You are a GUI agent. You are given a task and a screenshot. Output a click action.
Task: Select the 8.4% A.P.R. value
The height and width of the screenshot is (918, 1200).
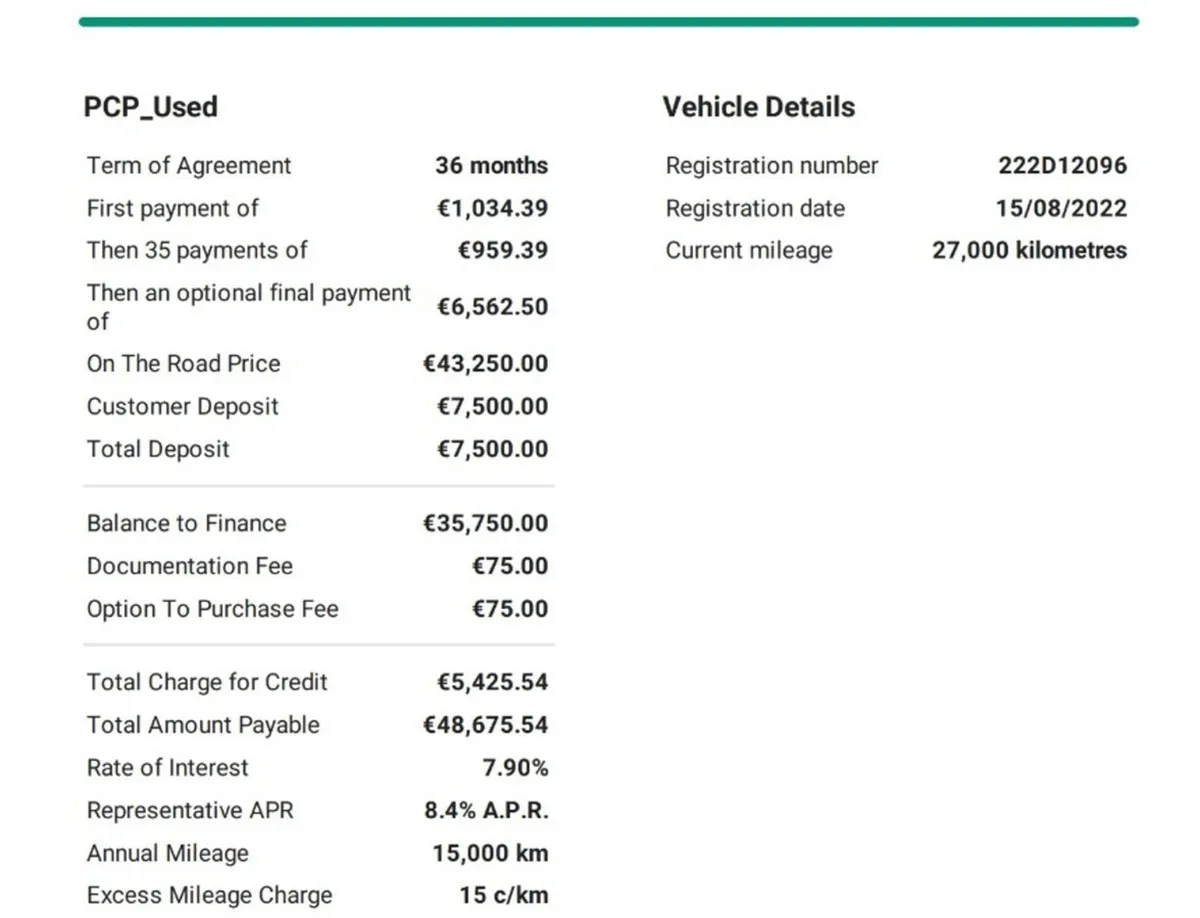coord(487,811)
